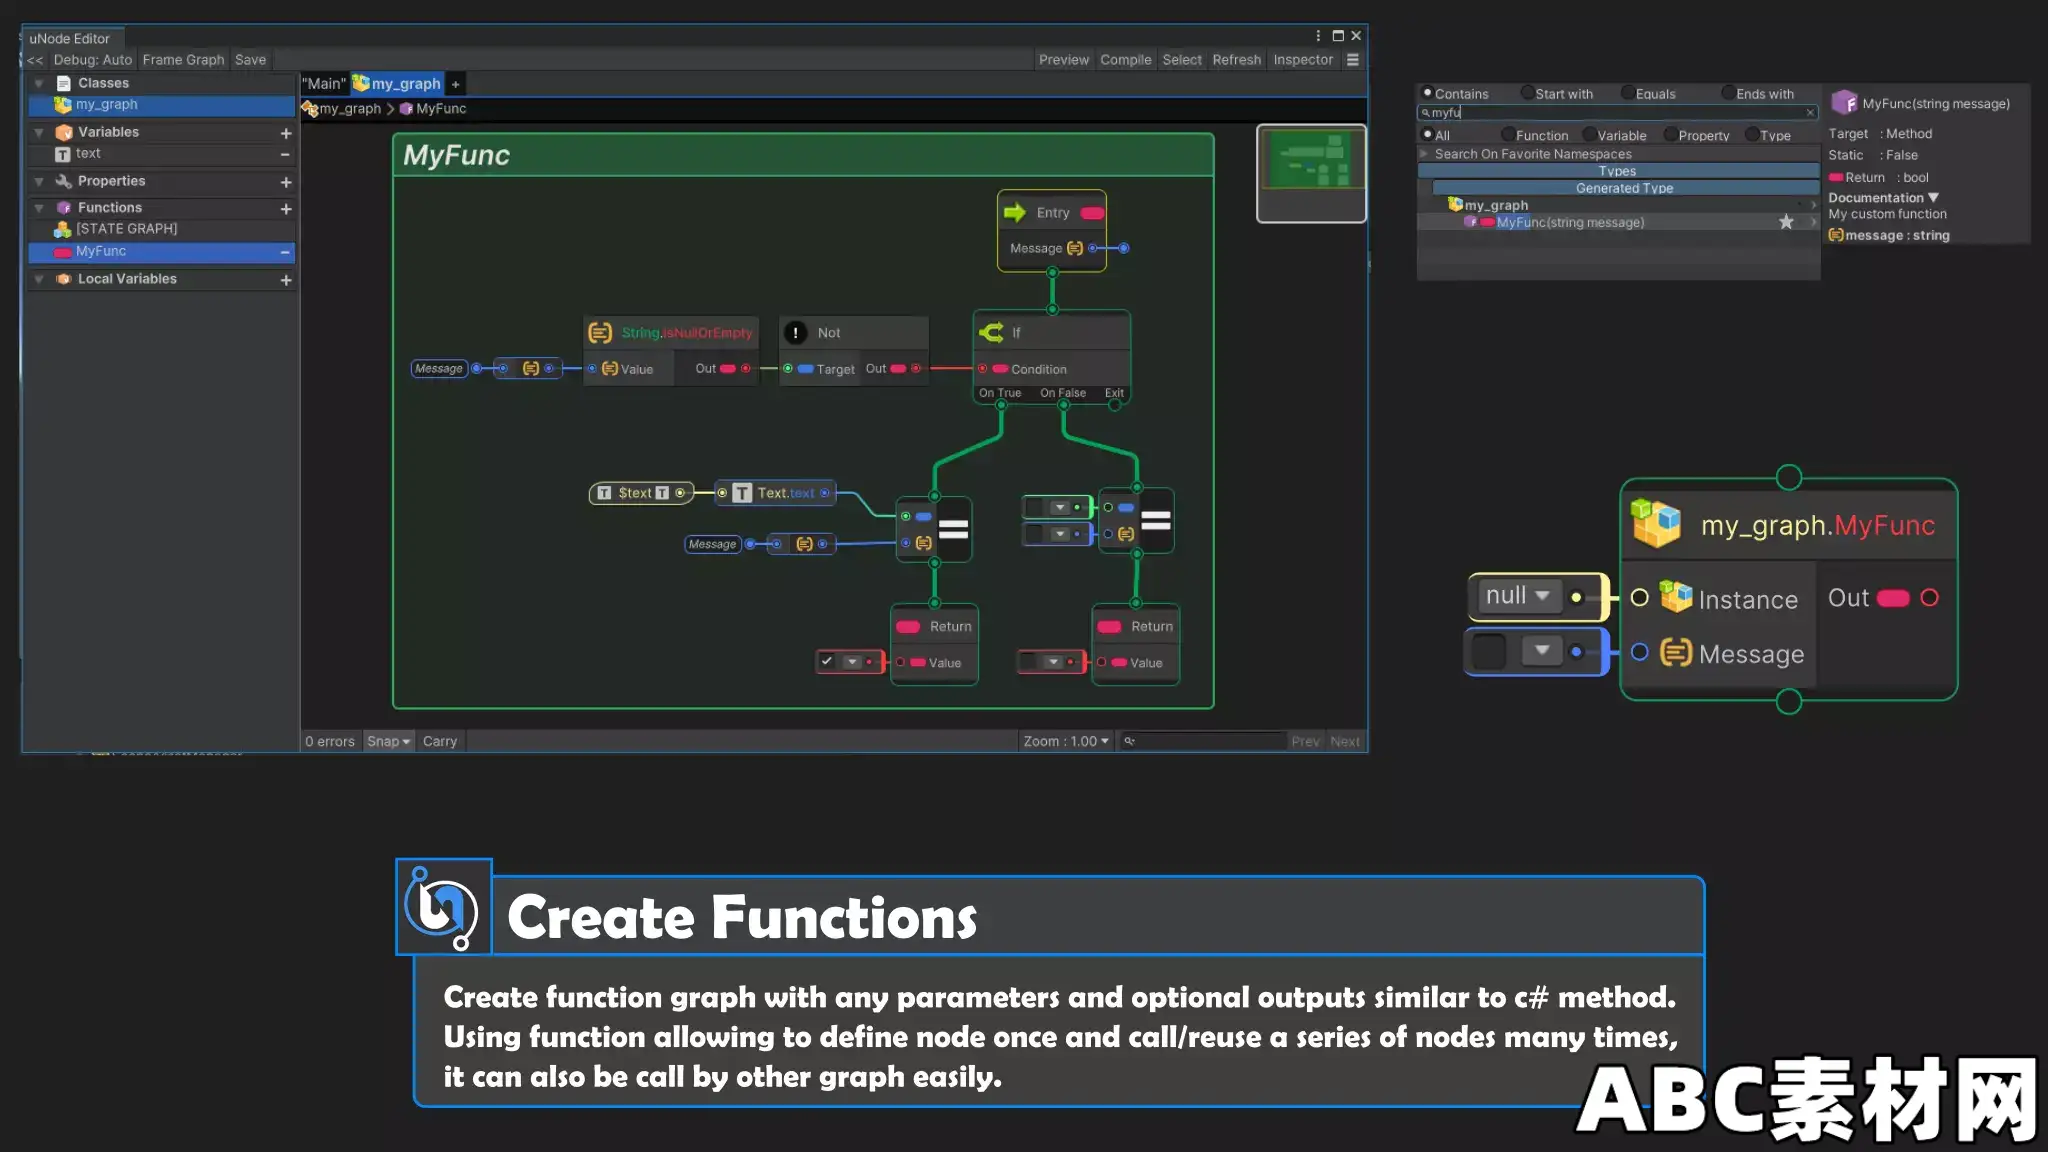Click the Not node exclamation icon

pyautogui.click(x=795, y=333)
